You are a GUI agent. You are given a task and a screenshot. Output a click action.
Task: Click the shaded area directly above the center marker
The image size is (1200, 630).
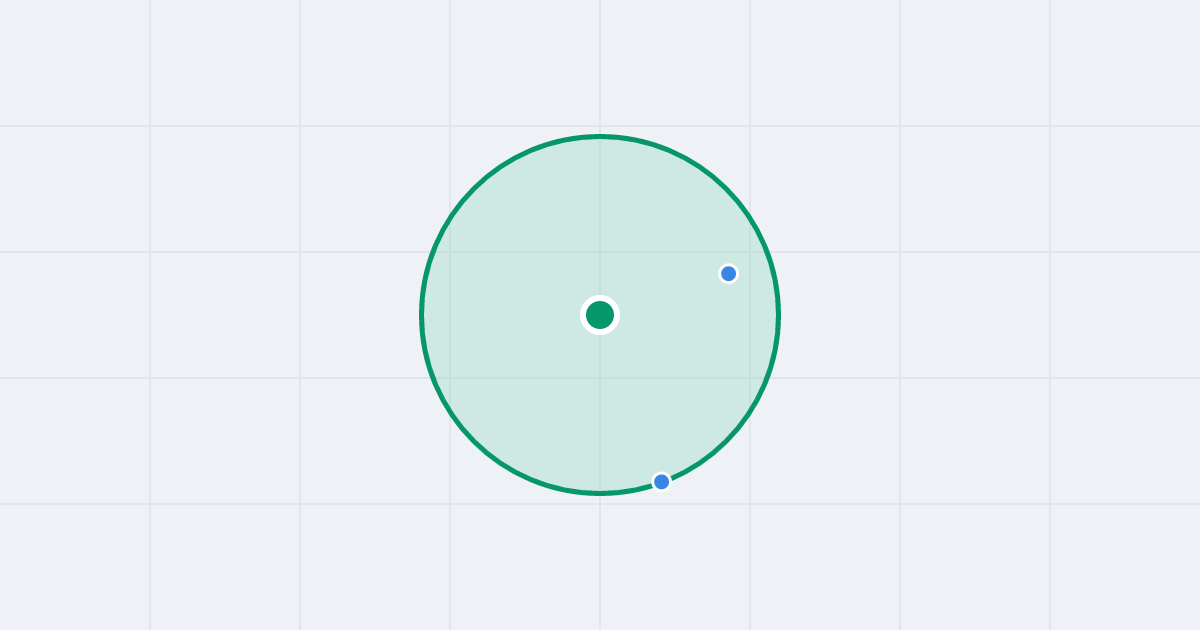pos(600,220)
